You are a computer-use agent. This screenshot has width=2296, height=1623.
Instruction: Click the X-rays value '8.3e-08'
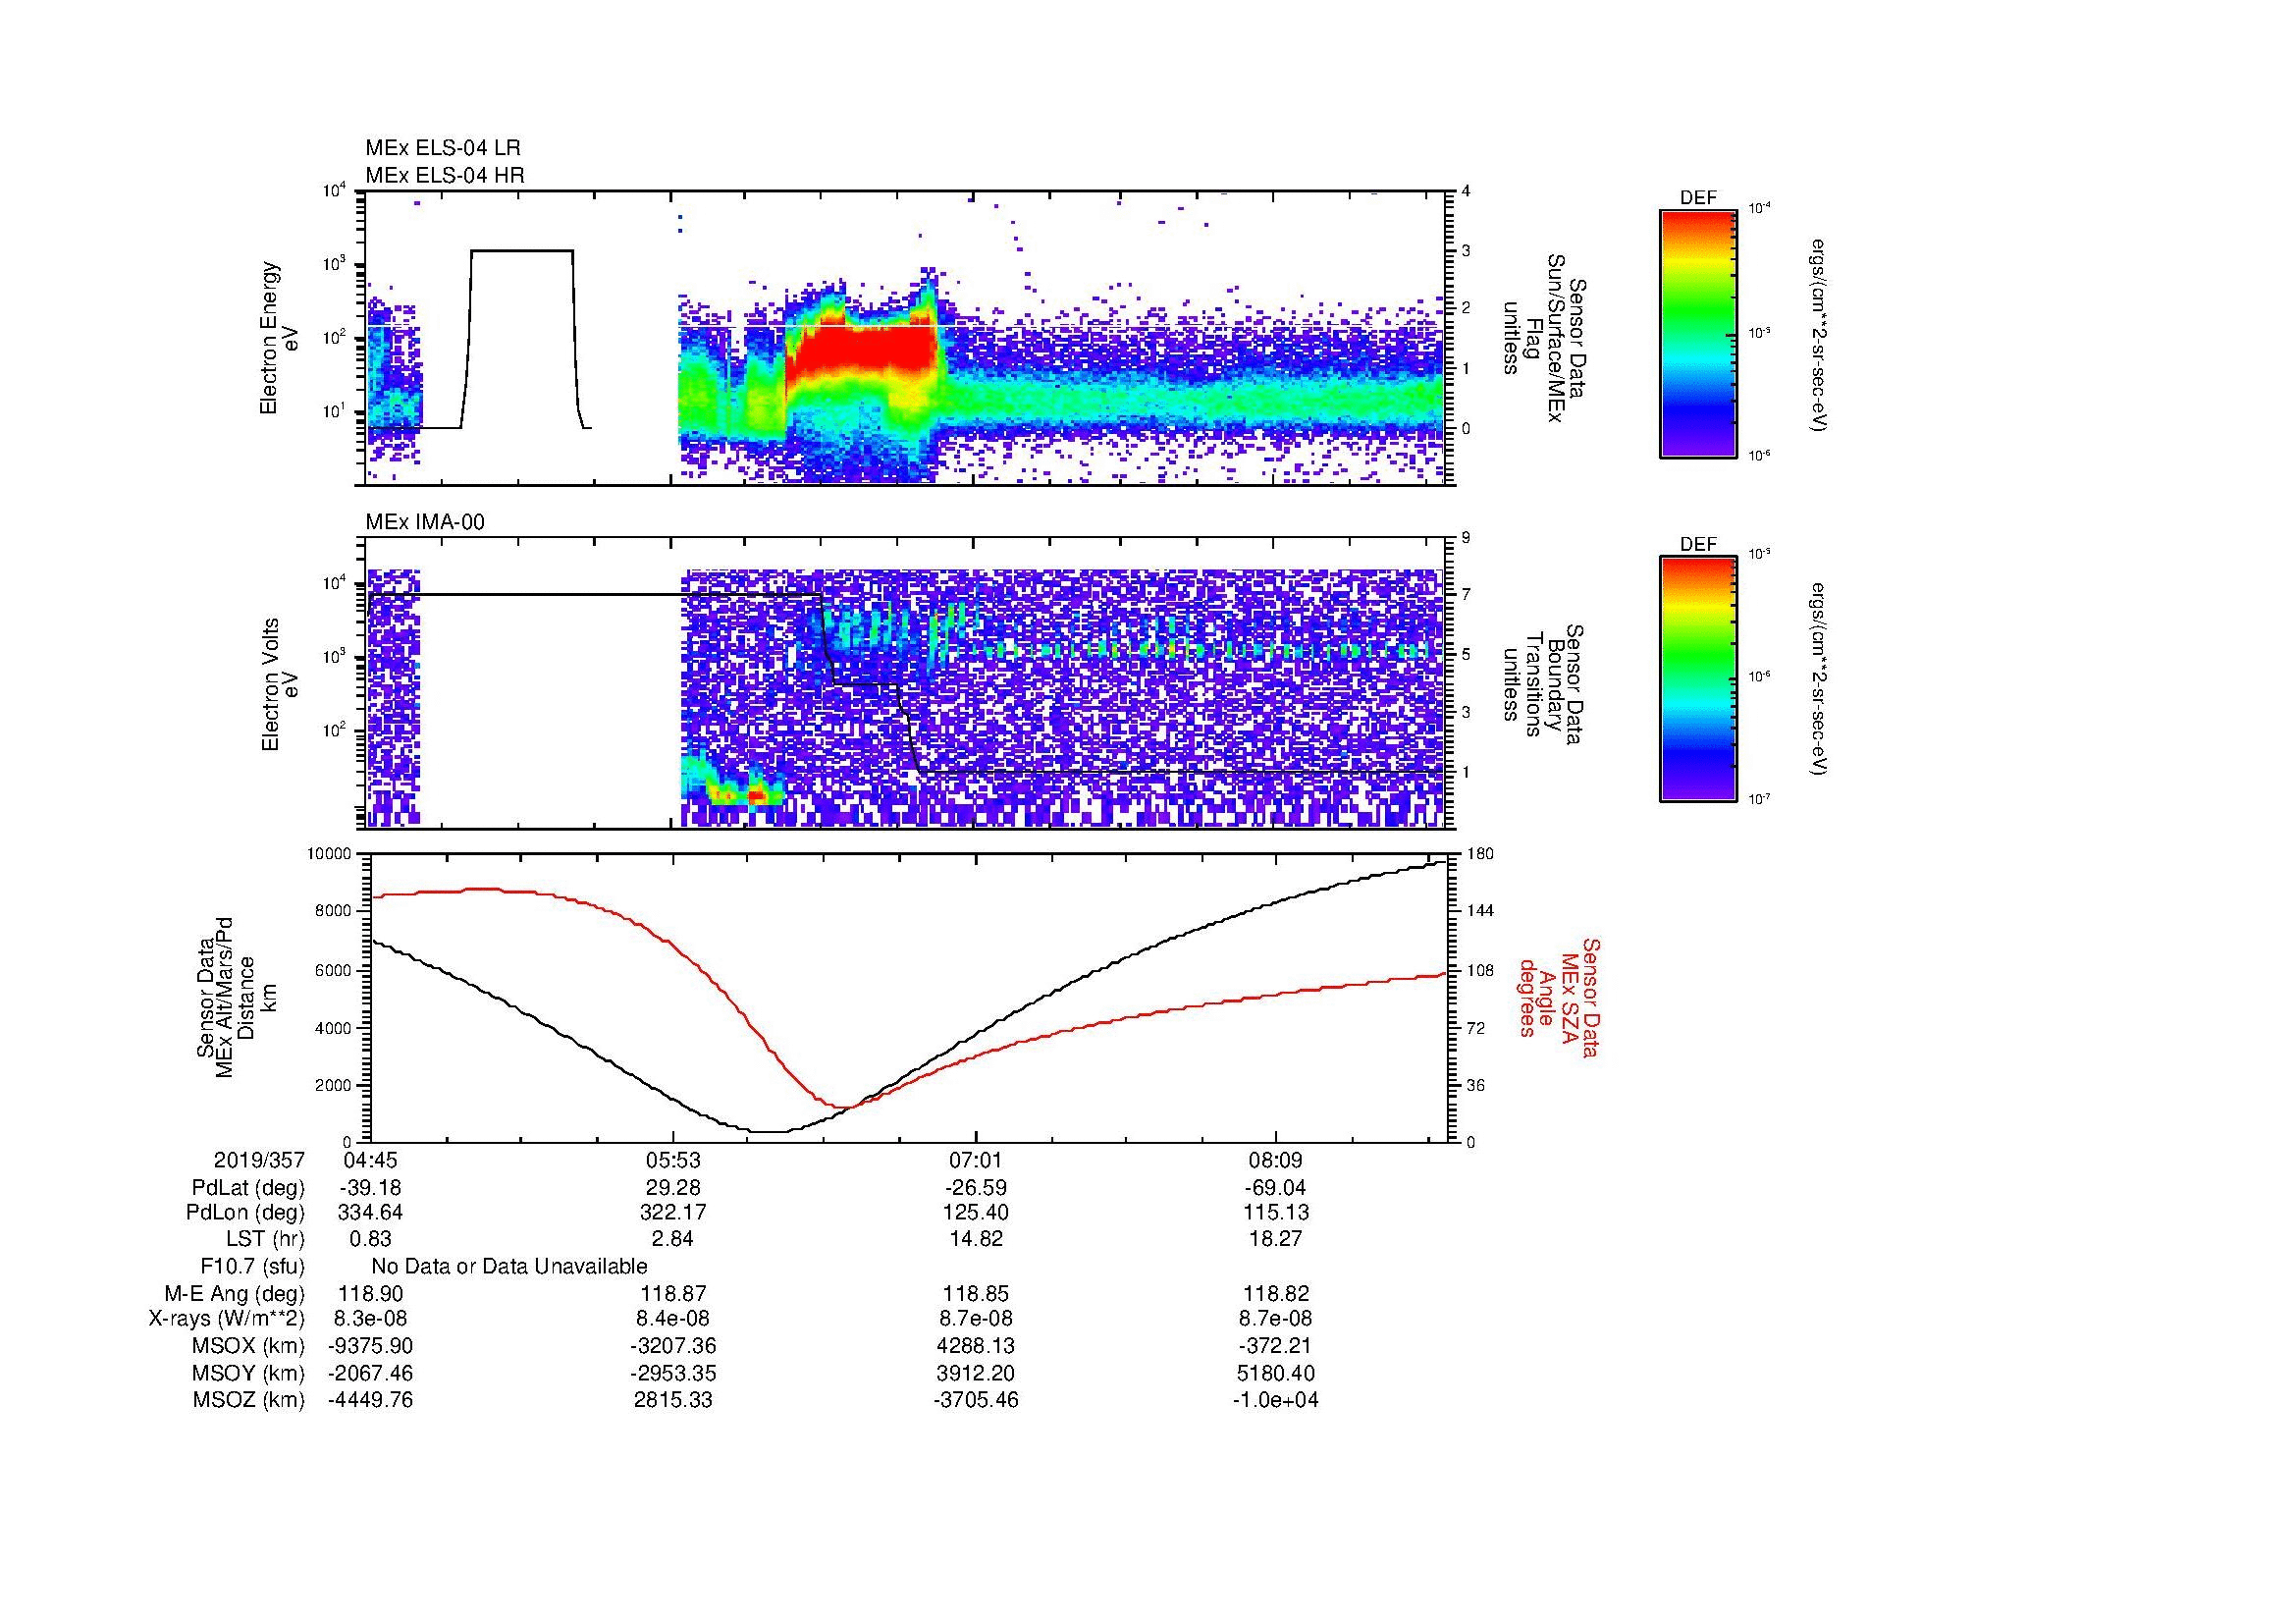(371, 1319)
